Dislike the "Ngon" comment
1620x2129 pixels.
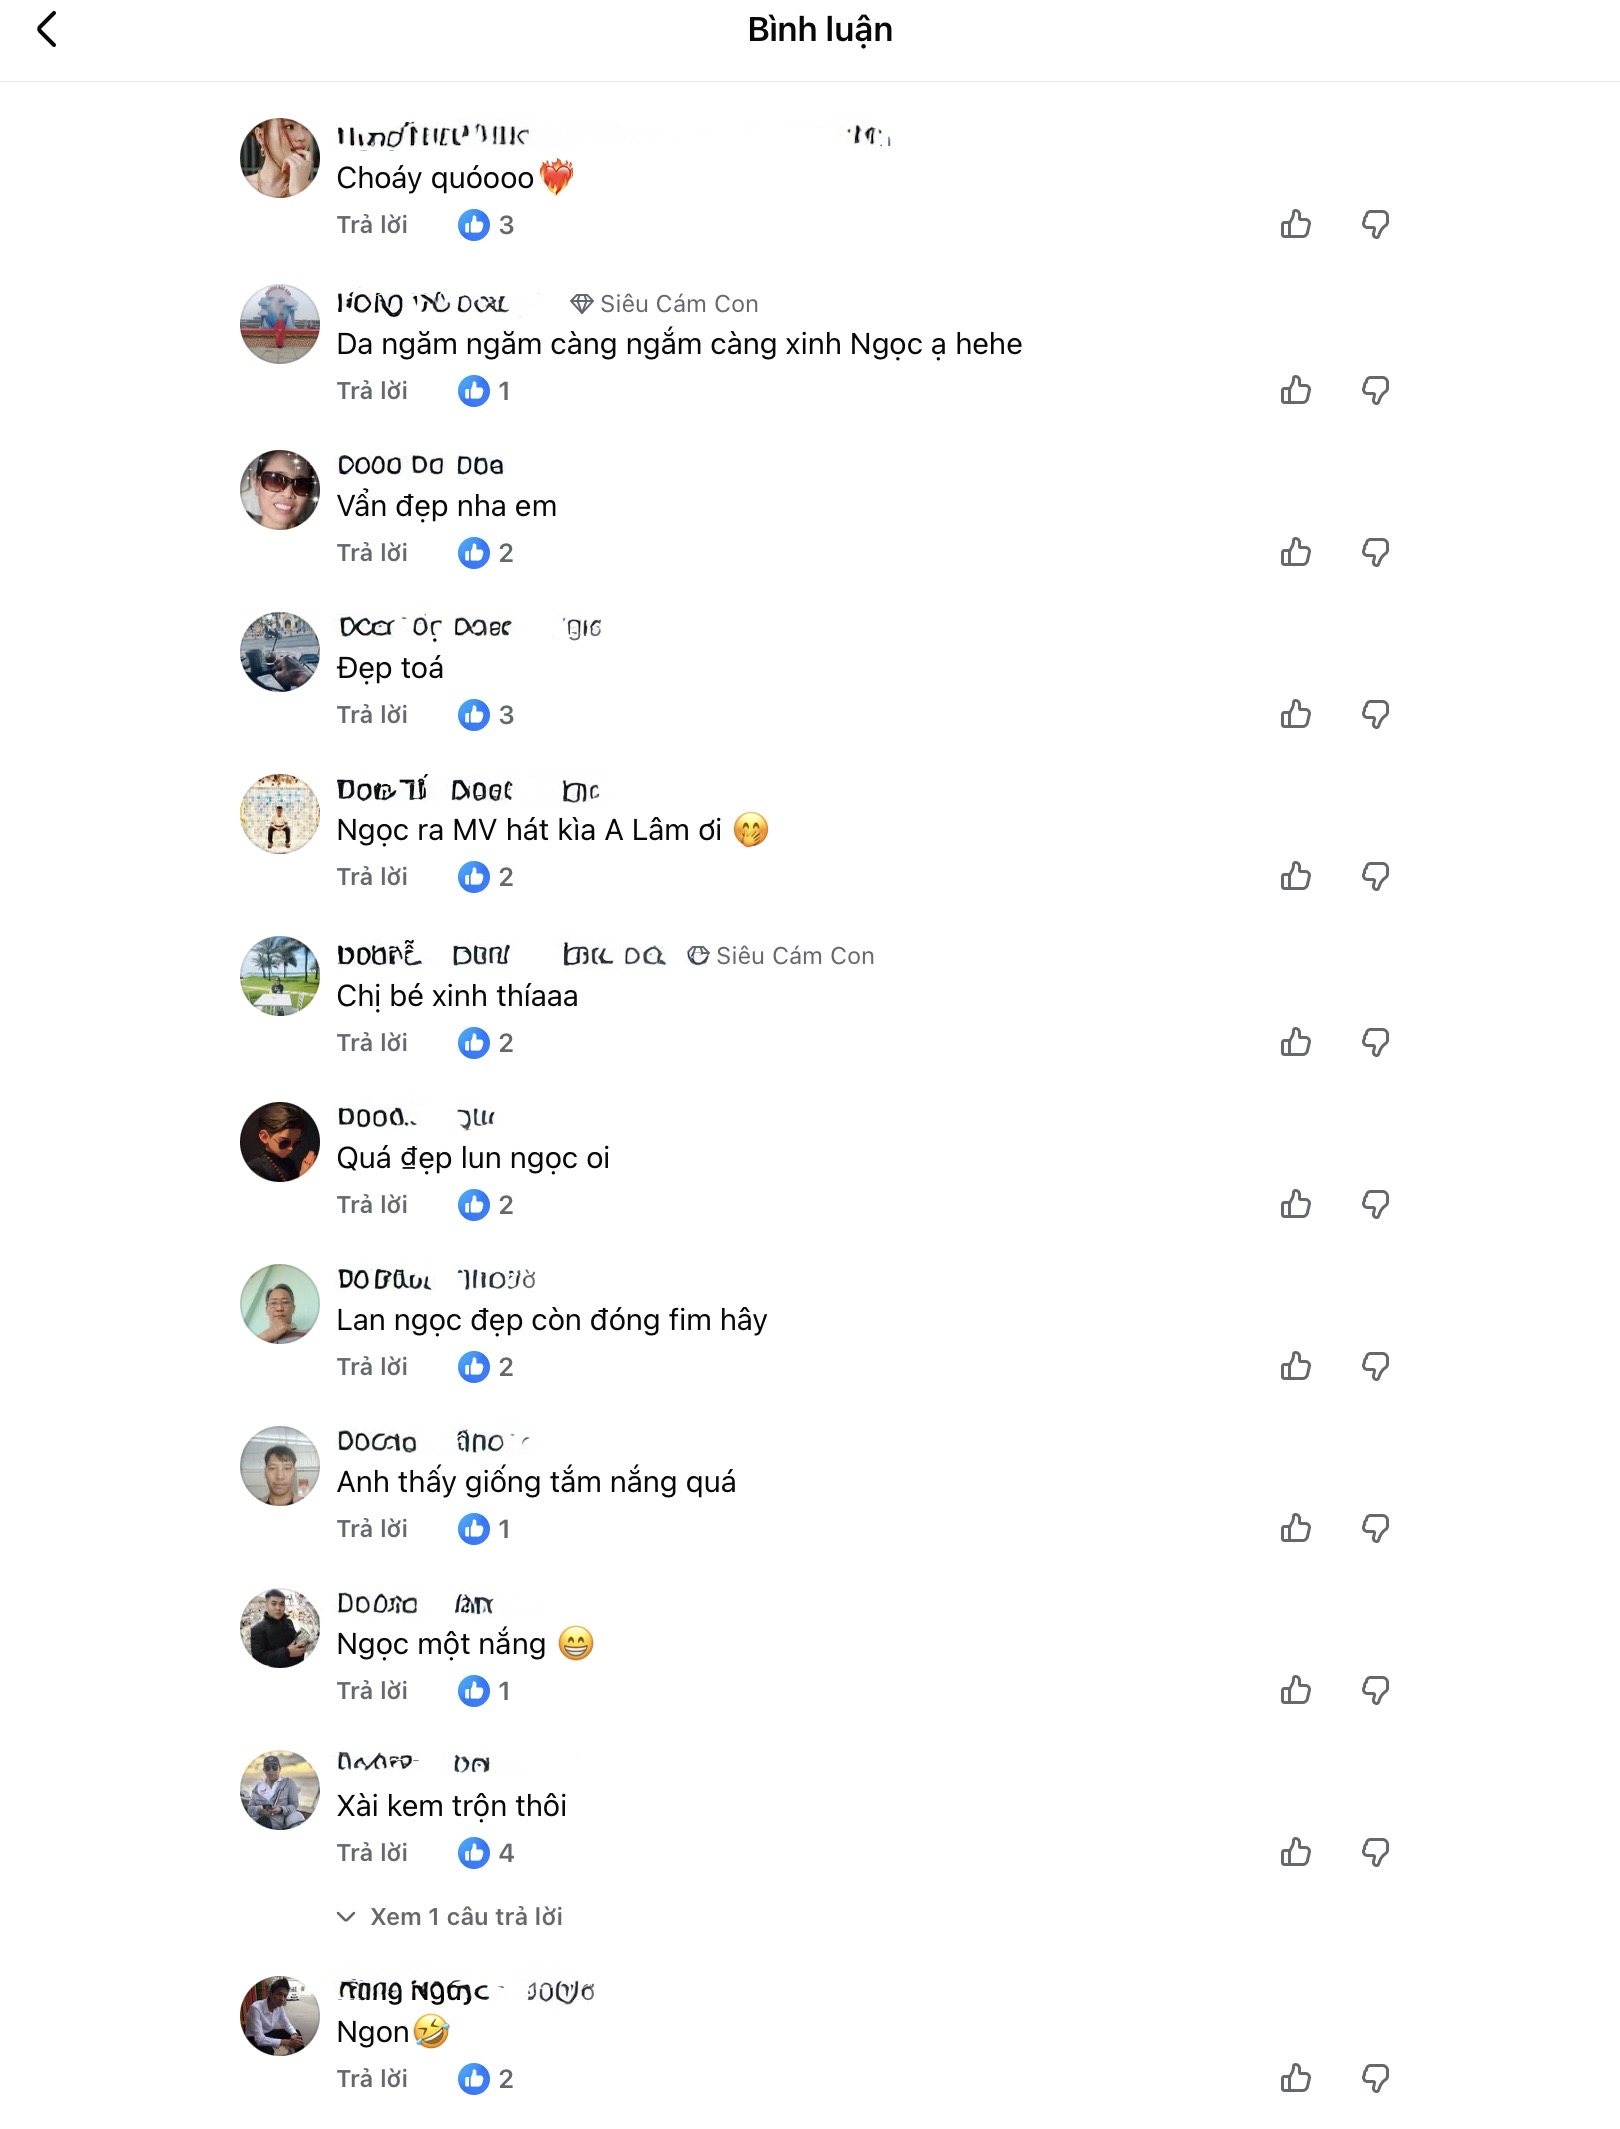[x=1375, y=2078]
